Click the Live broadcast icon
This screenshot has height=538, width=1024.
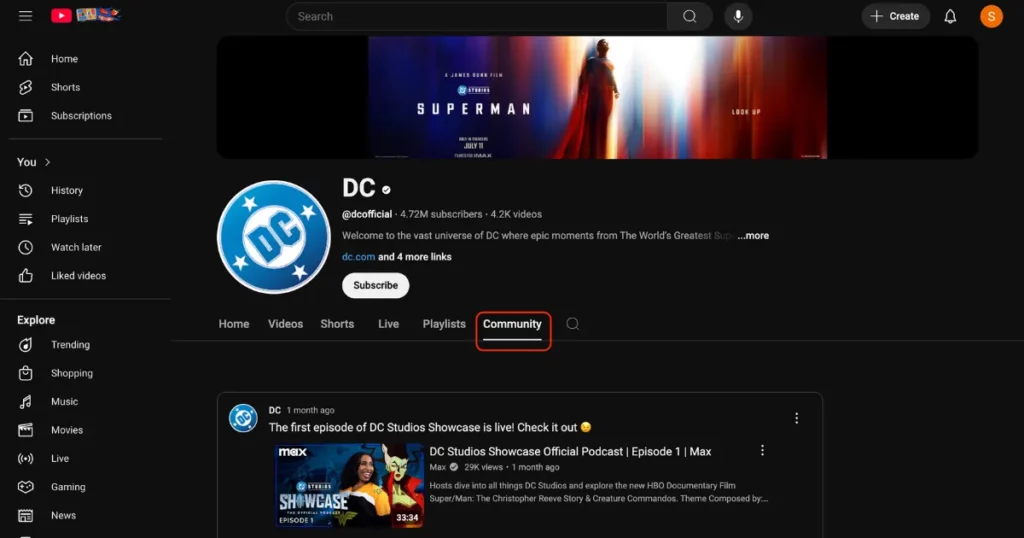[x=25, y=458]
